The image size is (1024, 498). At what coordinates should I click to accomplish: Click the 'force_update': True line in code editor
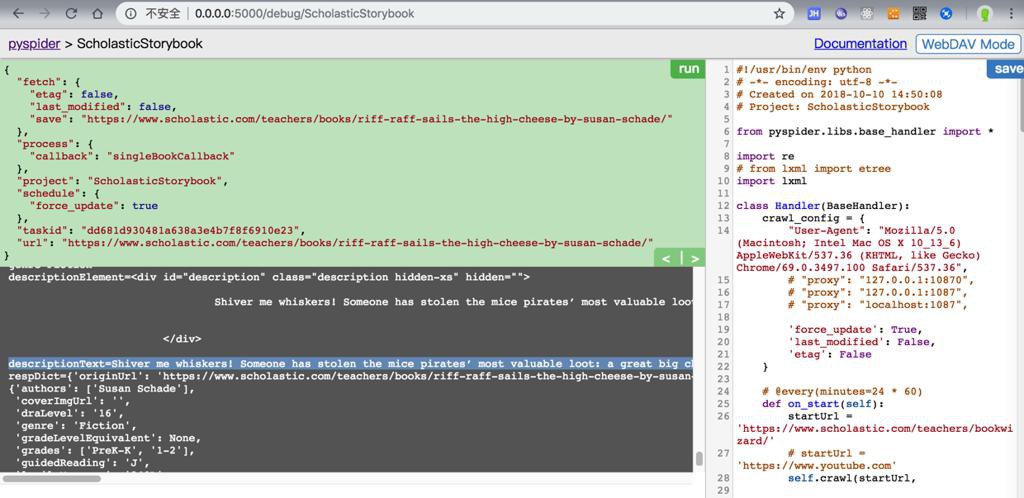[x=855, y=329]
